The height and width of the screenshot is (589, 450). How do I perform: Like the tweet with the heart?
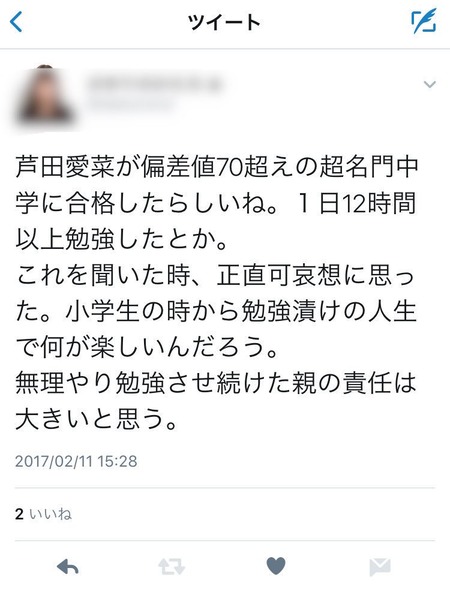276,566
